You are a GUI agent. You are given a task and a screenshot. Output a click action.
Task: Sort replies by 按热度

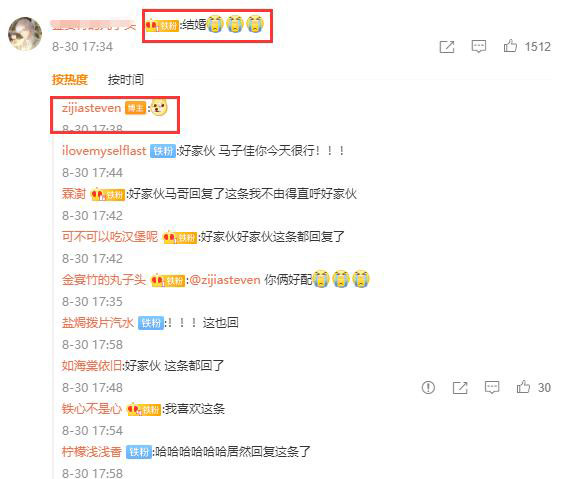point(70,79)
